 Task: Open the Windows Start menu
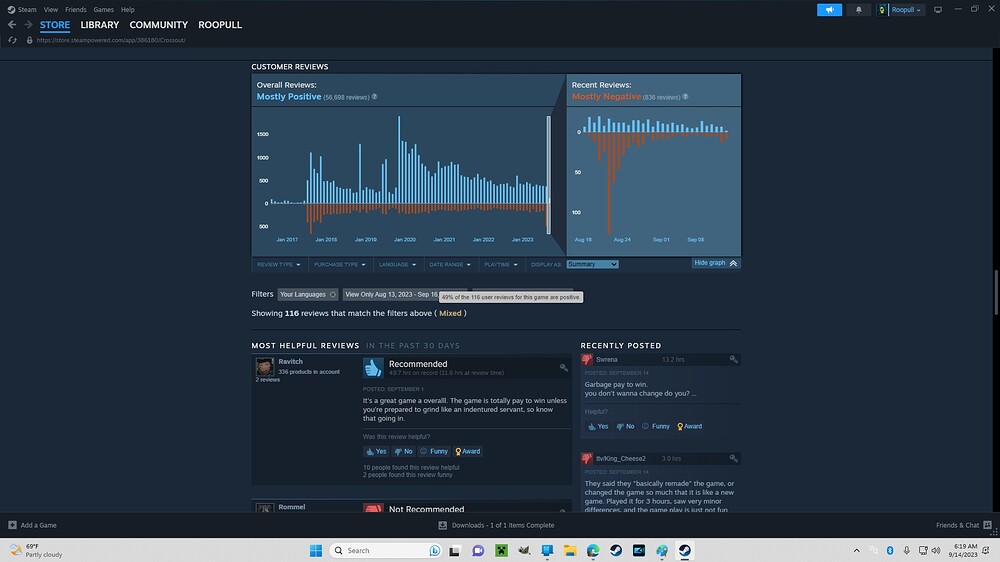coord(316,551)
